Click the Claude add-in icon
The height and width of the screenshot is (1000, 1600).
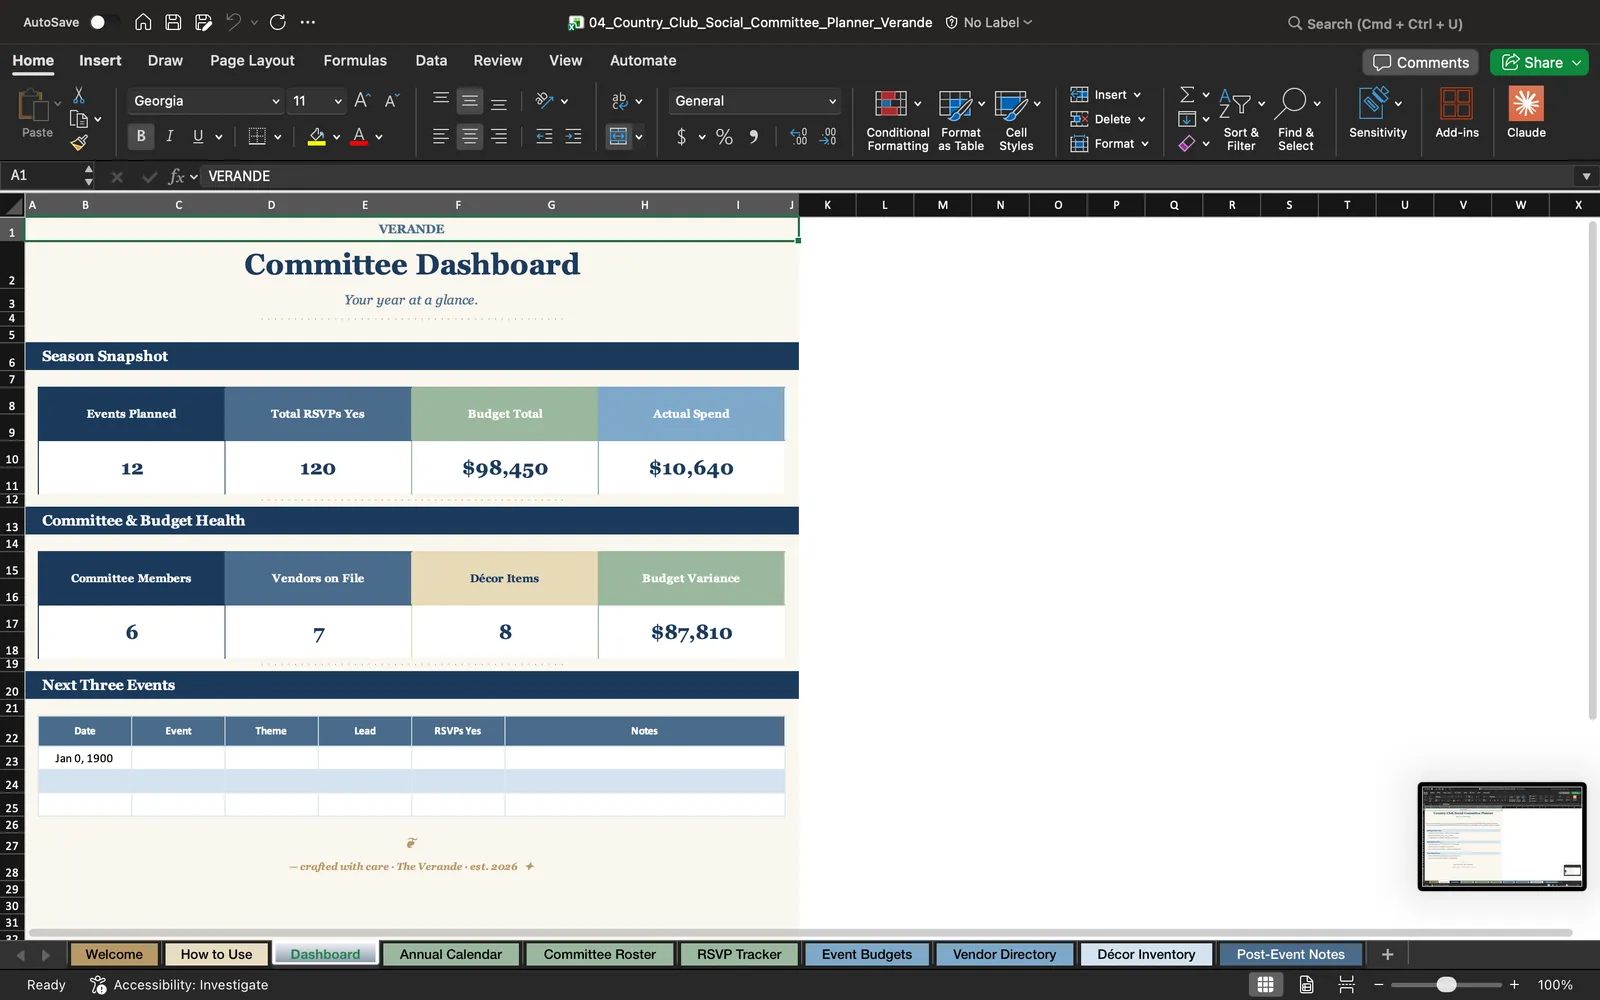[x=1526, y=112]
